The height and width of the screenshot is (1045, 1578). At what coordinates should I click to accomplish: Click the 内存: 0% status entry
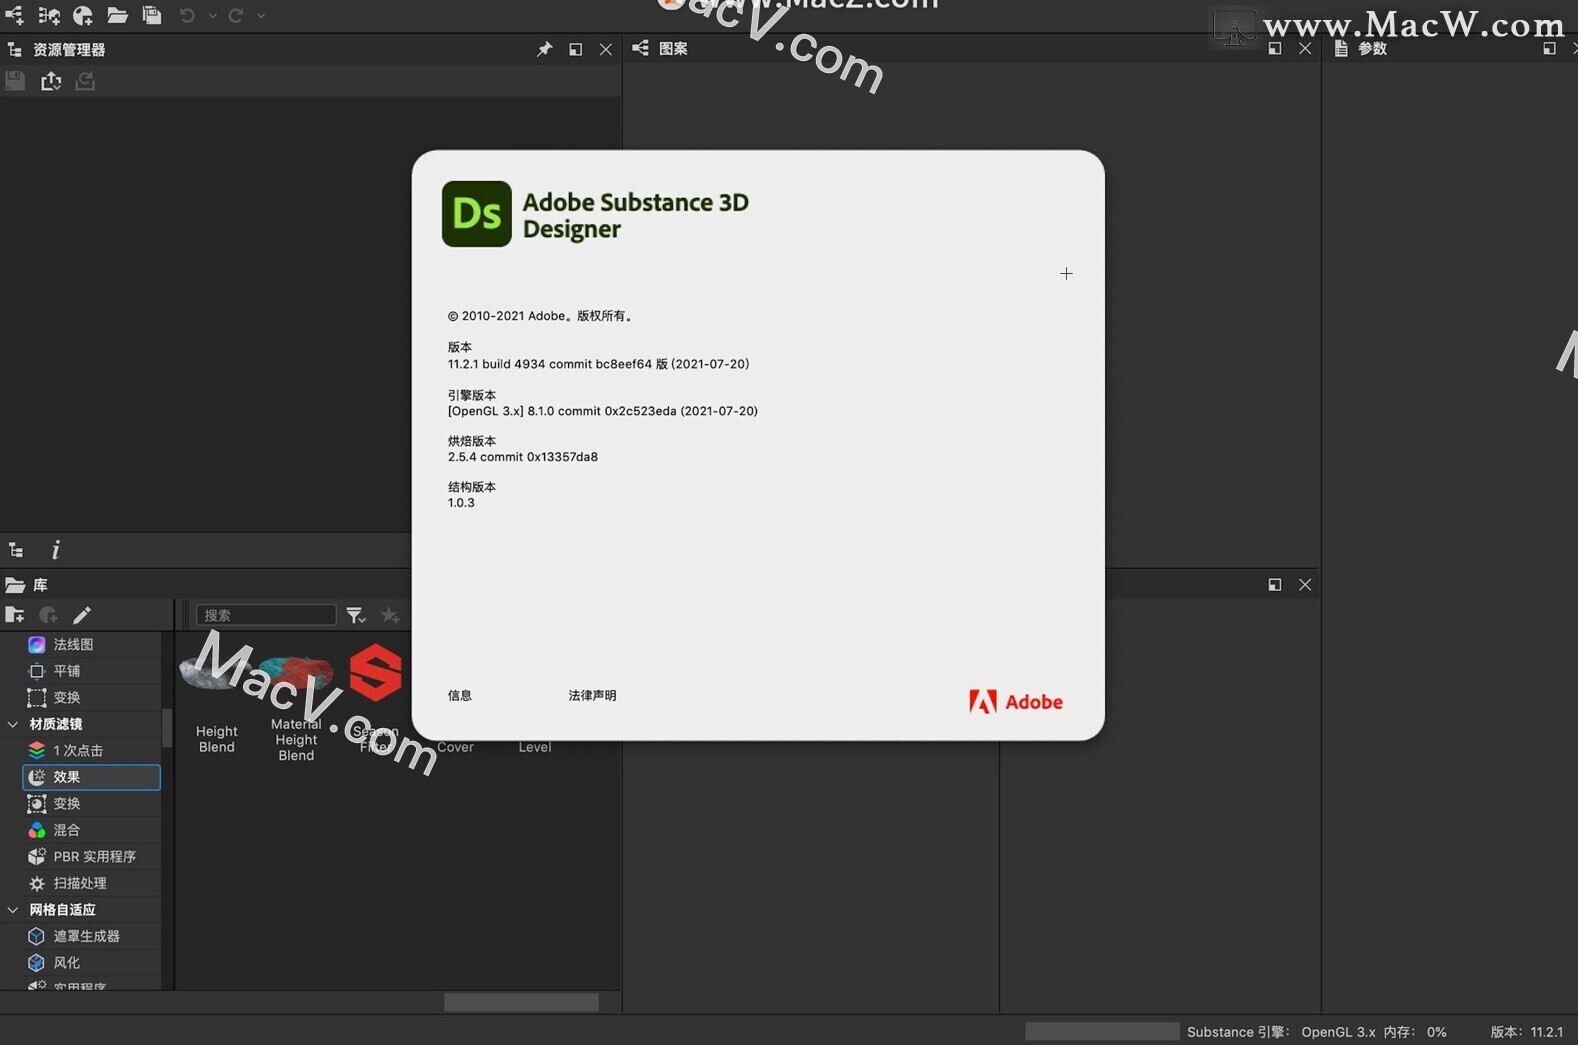[x=1415, y=1032]
